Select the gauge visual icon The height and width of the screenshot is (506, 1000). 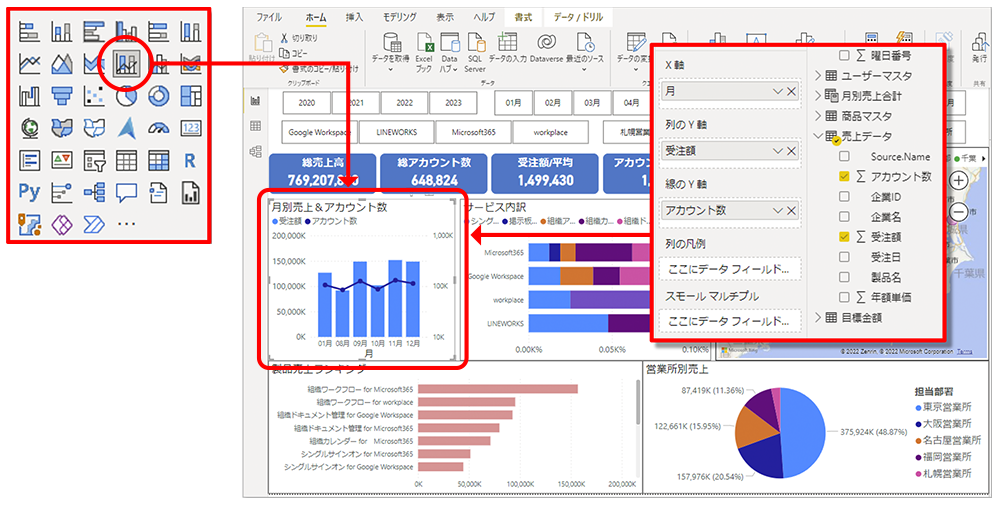coord(158,128)
